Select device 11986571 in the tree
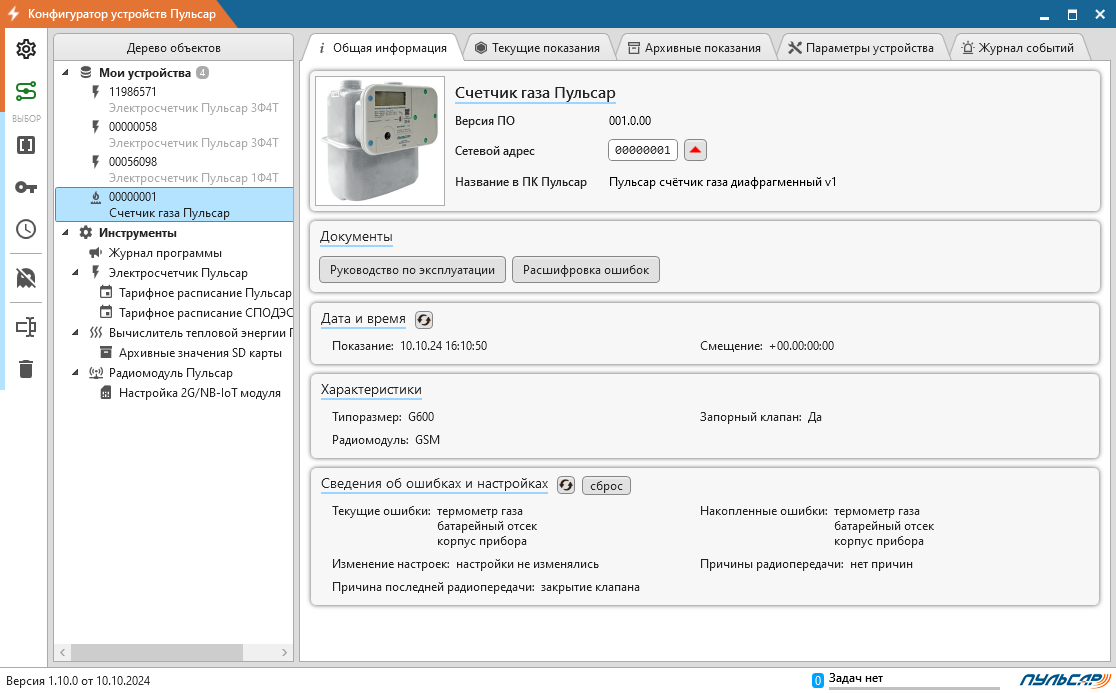The height and width of the screenshot is (693, 1116). pos(174,100)
